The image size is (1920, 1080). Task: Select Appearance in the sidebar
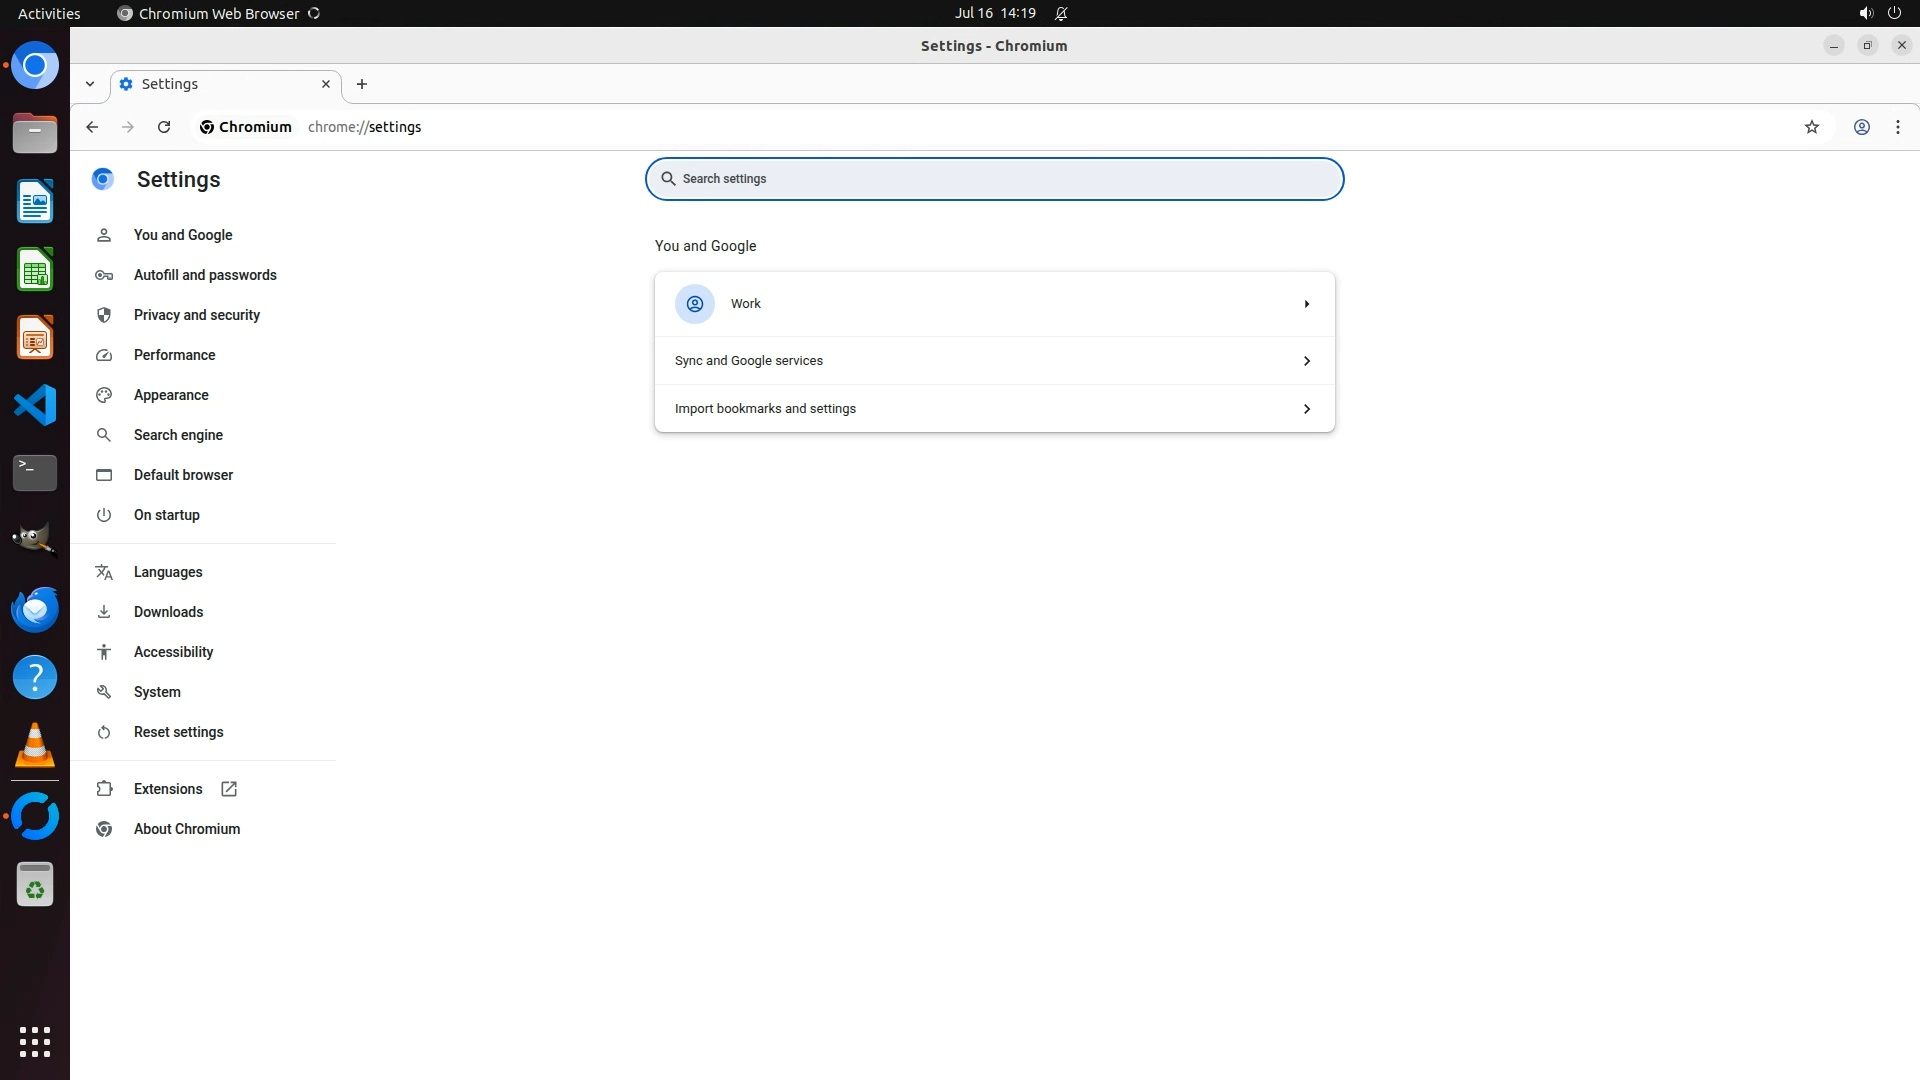[171, 395]
